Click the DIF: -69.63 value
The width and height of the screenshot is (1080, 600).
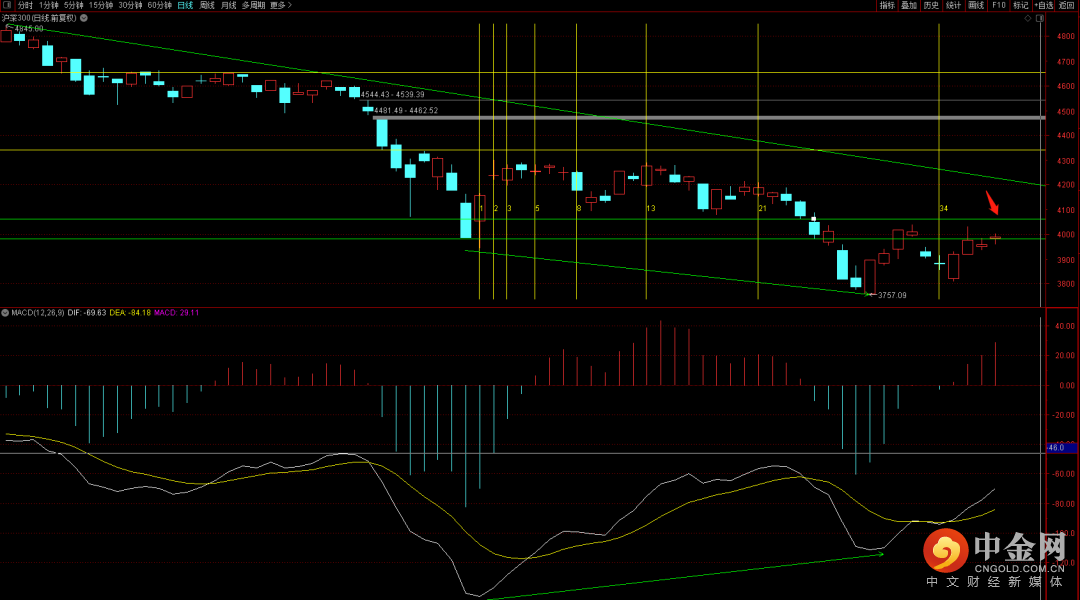[87, 313]
